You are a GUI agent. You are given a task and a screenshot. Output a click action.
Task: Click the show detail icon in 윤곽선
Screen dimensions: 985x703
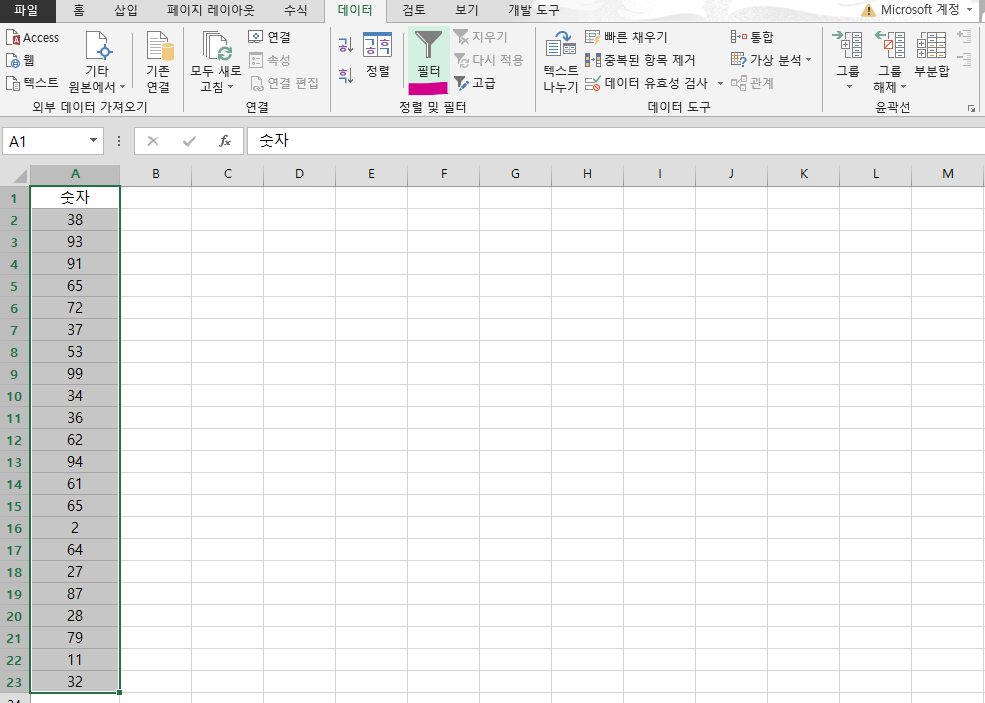(964, 36)
